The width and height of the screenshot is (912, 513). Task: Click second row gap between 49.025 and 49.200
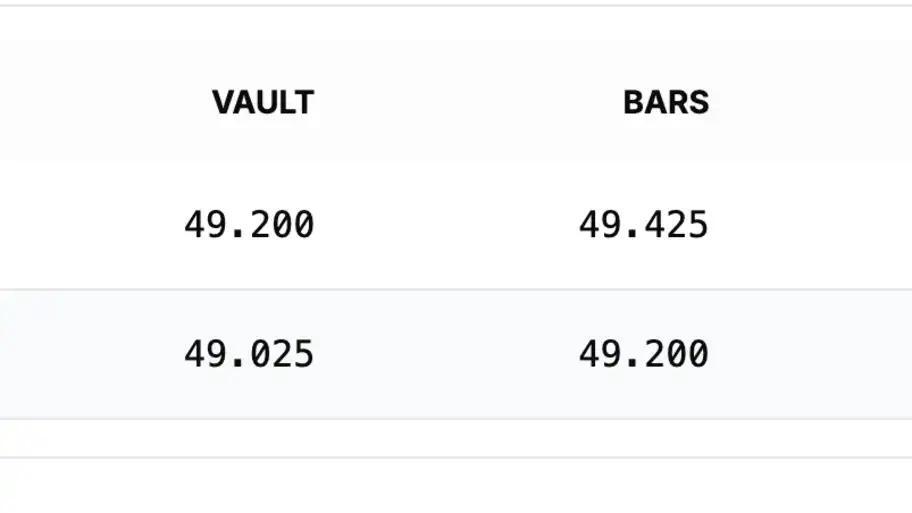pos(446,354)
